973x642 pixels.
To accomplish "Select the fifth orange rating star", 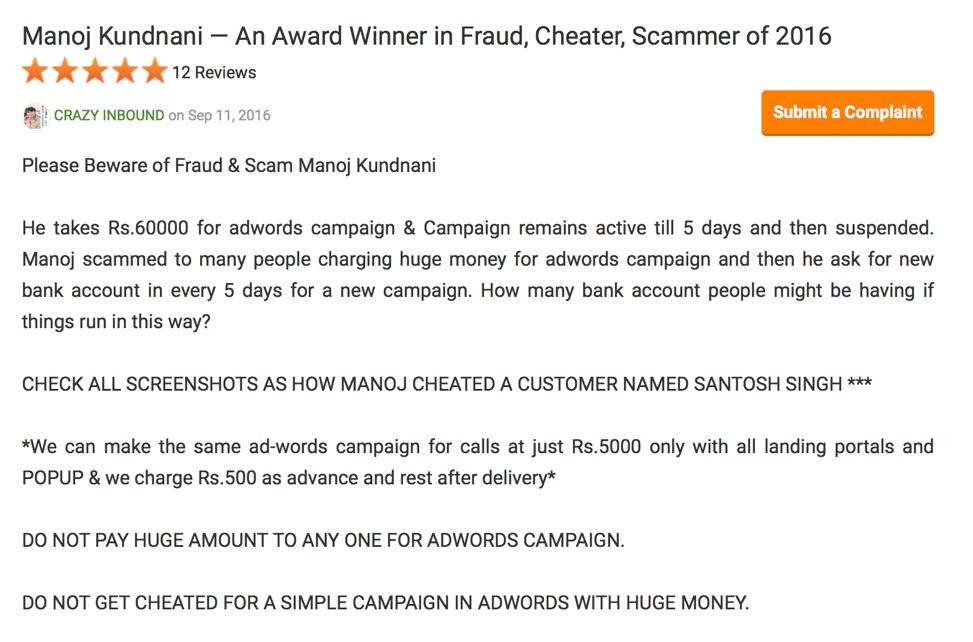I will [x=155, y=71].
